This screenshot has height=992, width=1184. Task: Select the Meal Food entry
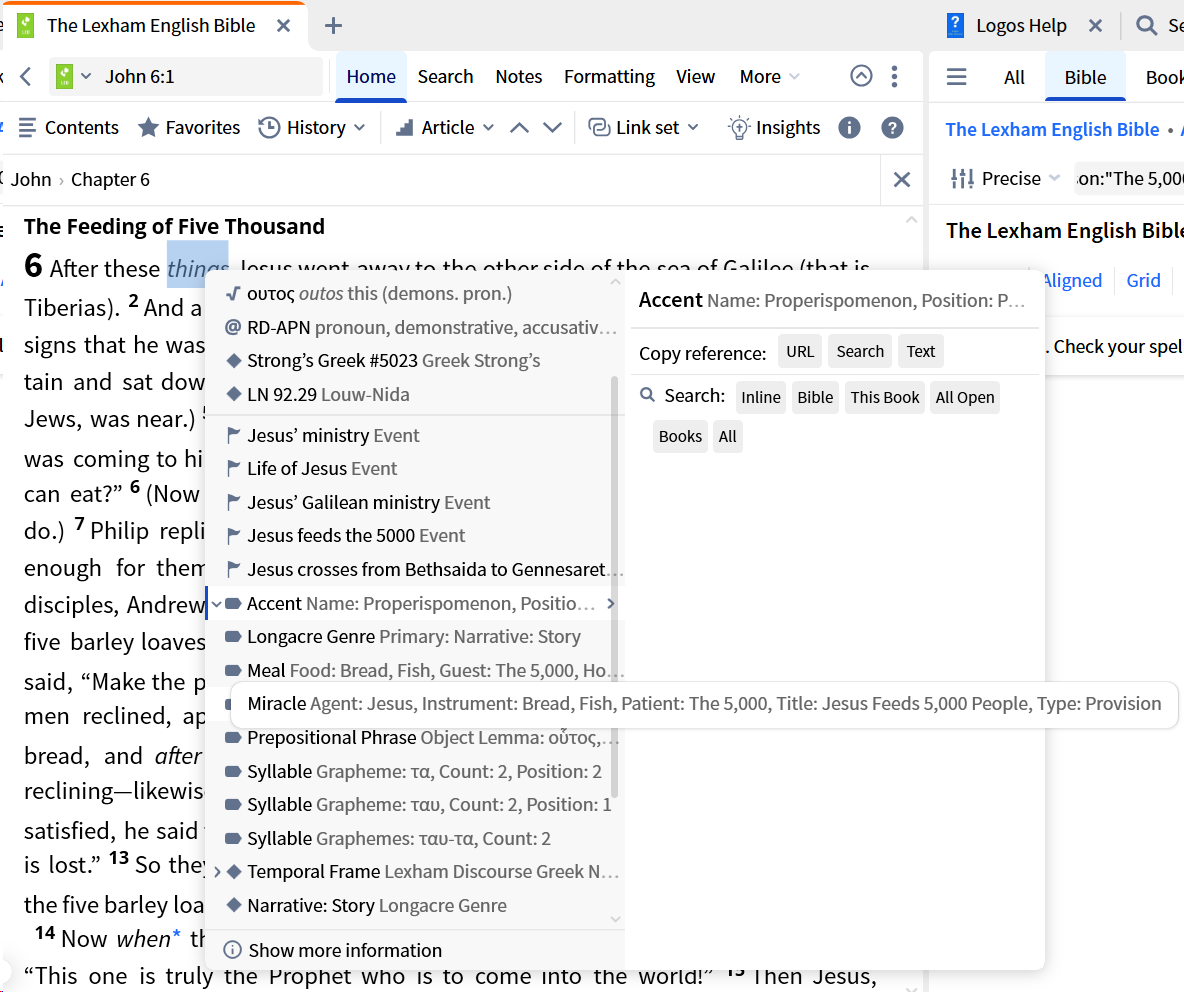click(x=415, y=671)
